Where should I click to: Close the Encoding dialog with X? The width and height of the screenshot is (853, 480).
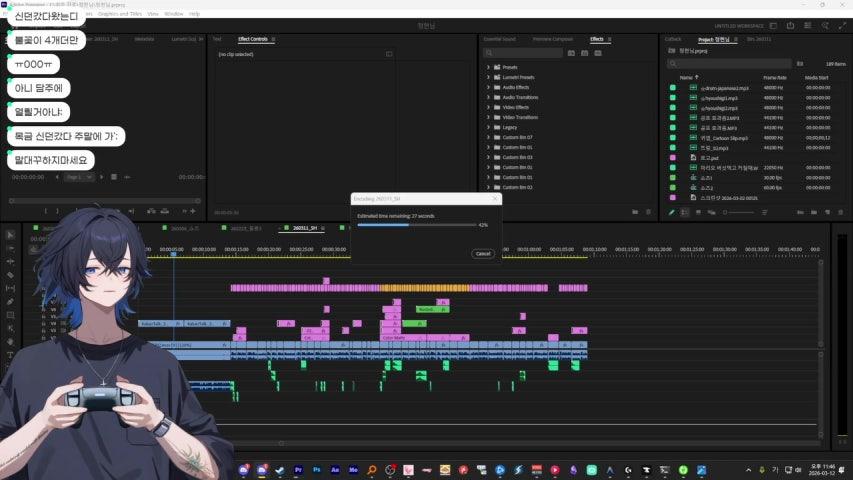click(x=495, y=199)
